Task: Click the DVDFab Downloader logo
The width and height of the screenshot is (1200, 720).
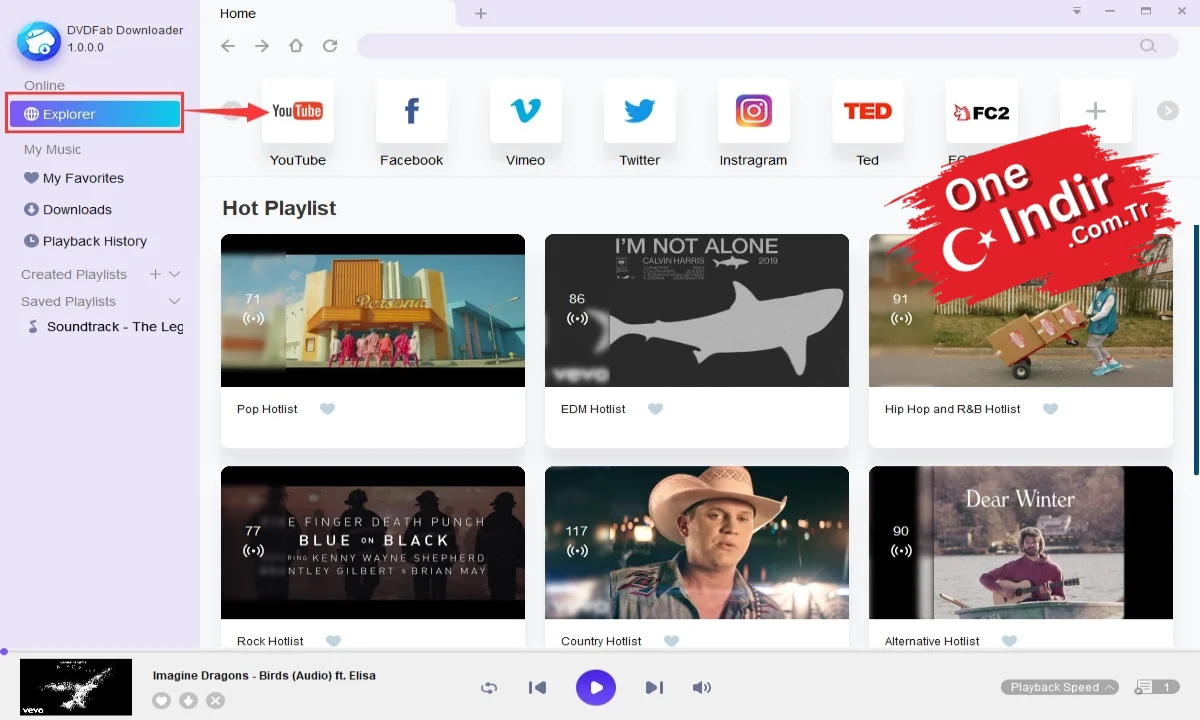Action: click(x=38, y=40)
